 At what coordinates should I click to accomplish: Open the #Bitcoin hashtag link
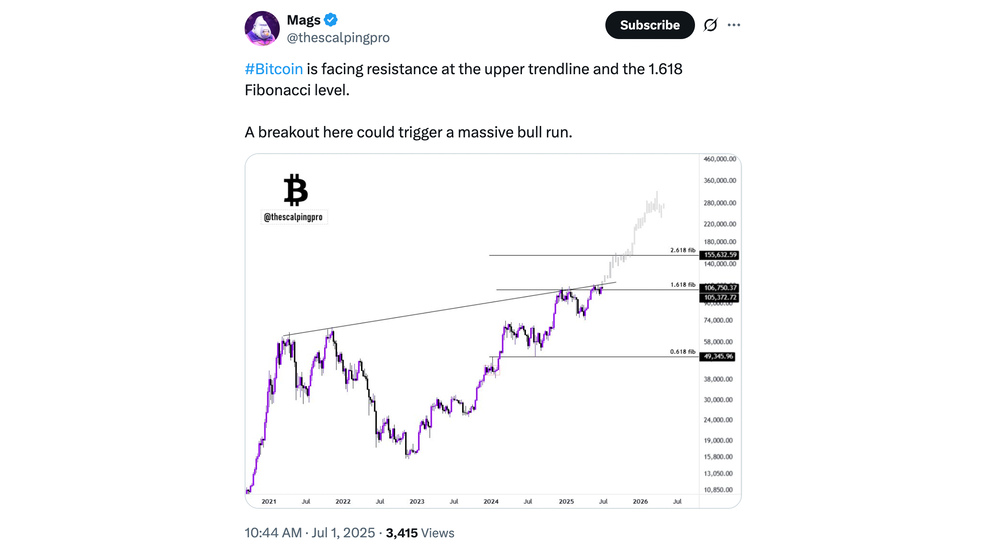[274, 69]
